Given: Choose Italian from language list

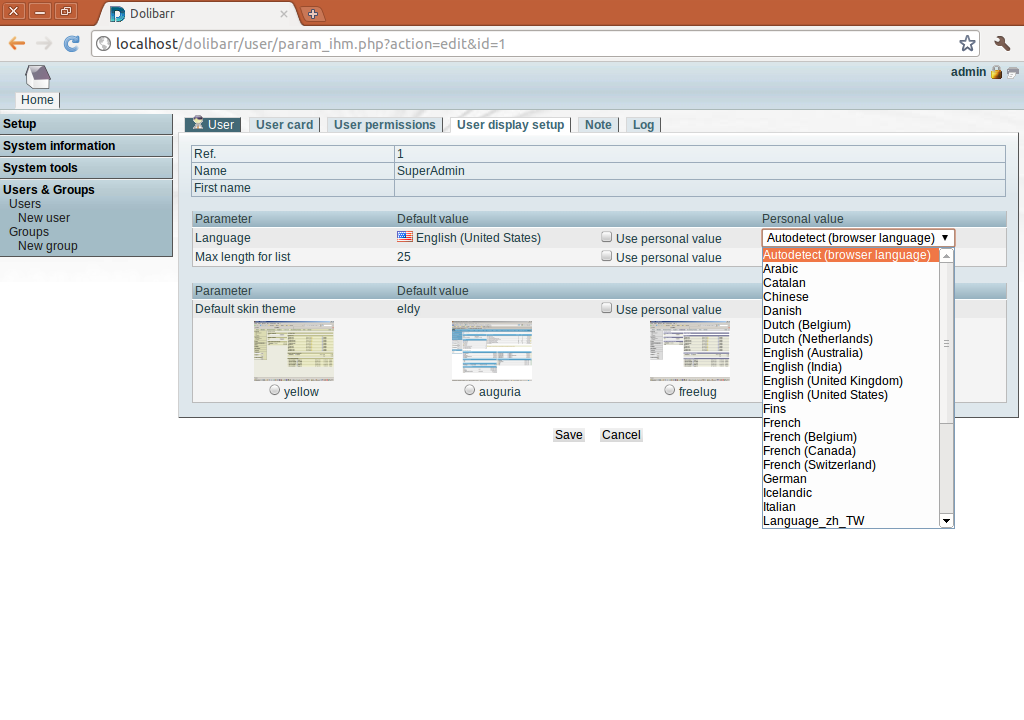Looking at the screenshot, I should [850, 507].
